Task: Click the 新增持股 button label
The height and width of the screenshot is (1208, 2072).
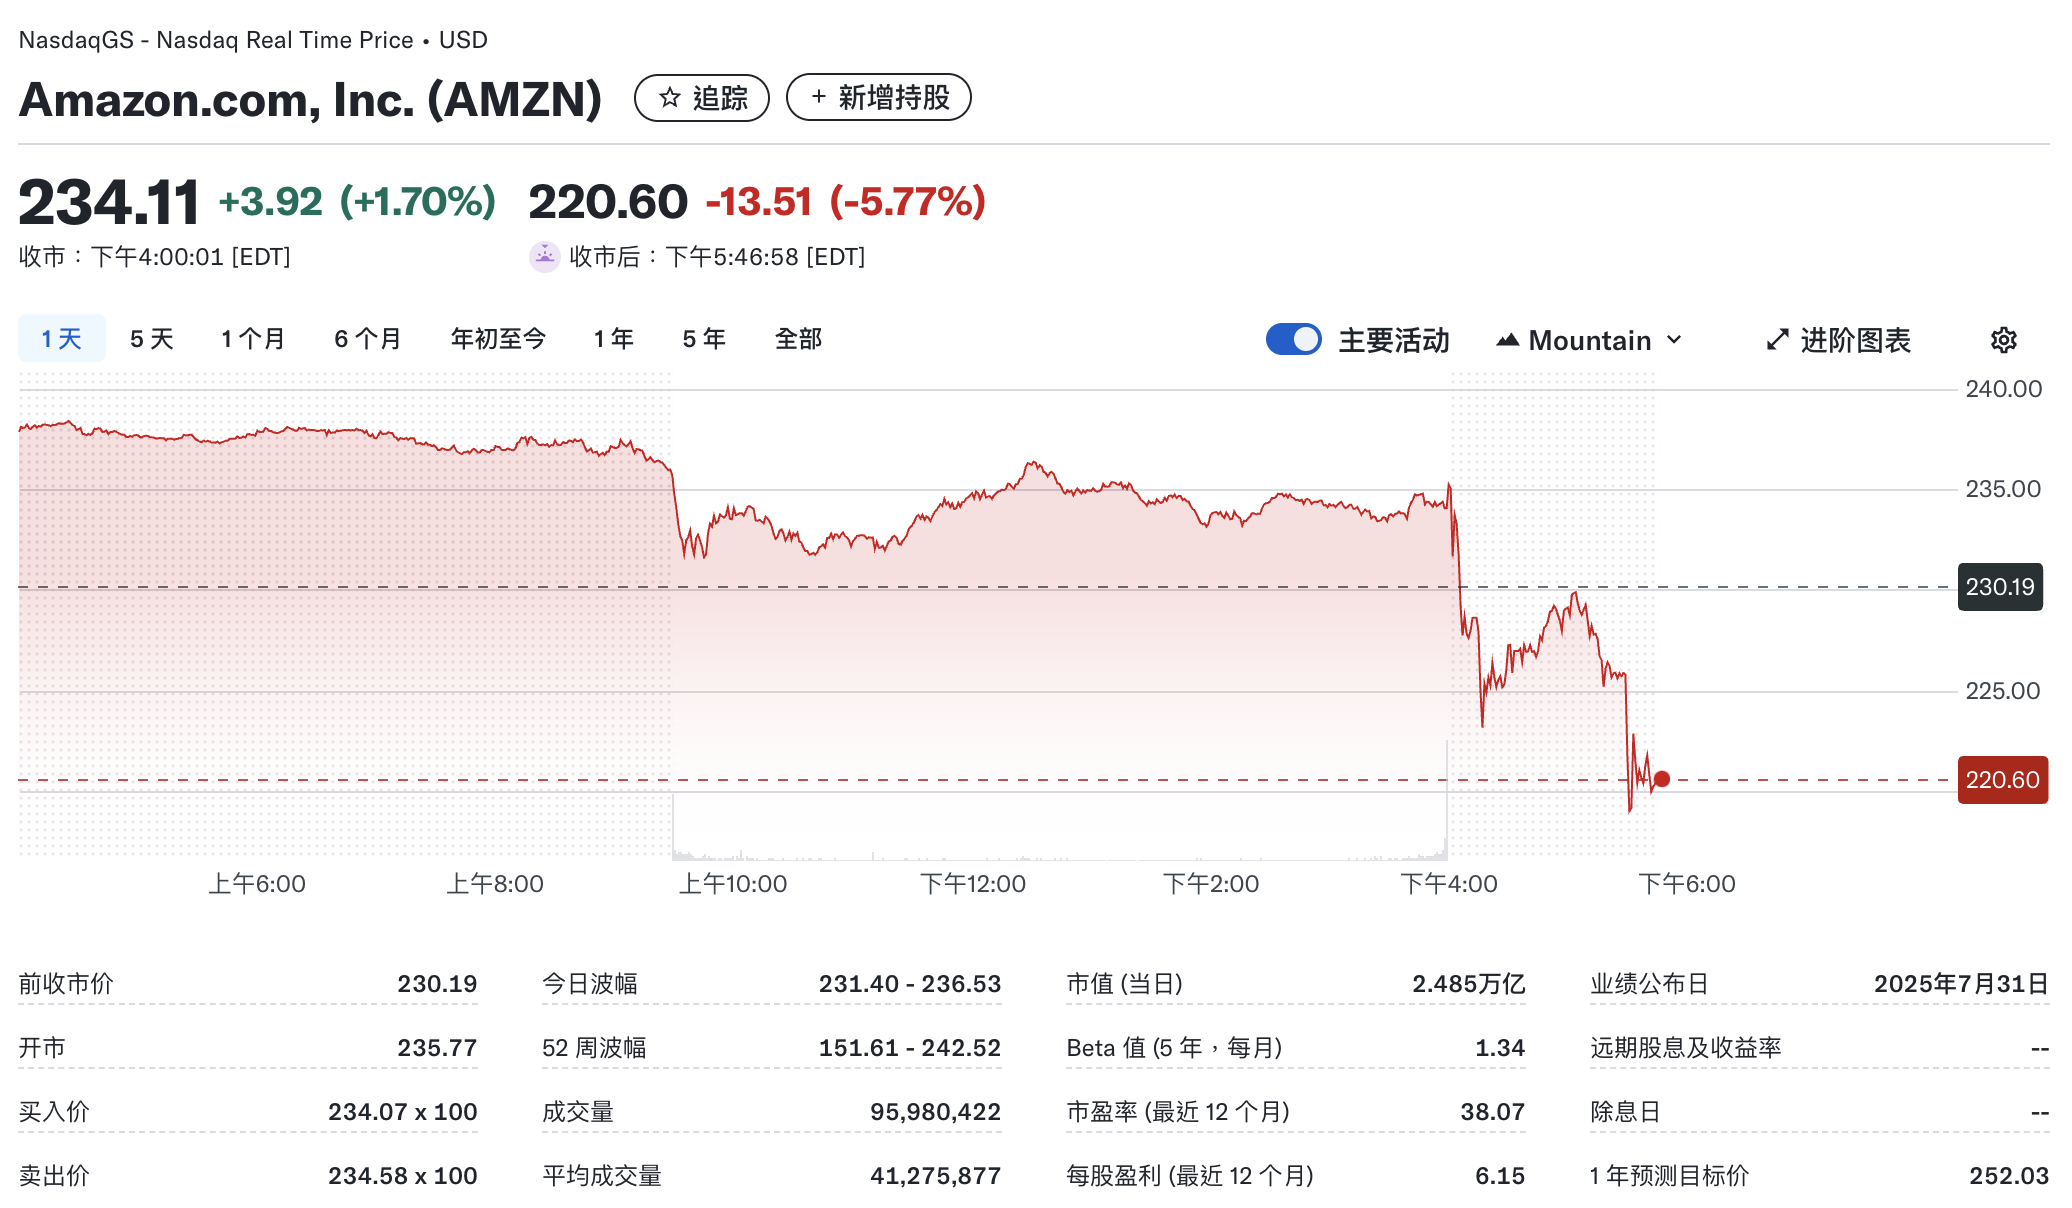Action: pos(894,97)
